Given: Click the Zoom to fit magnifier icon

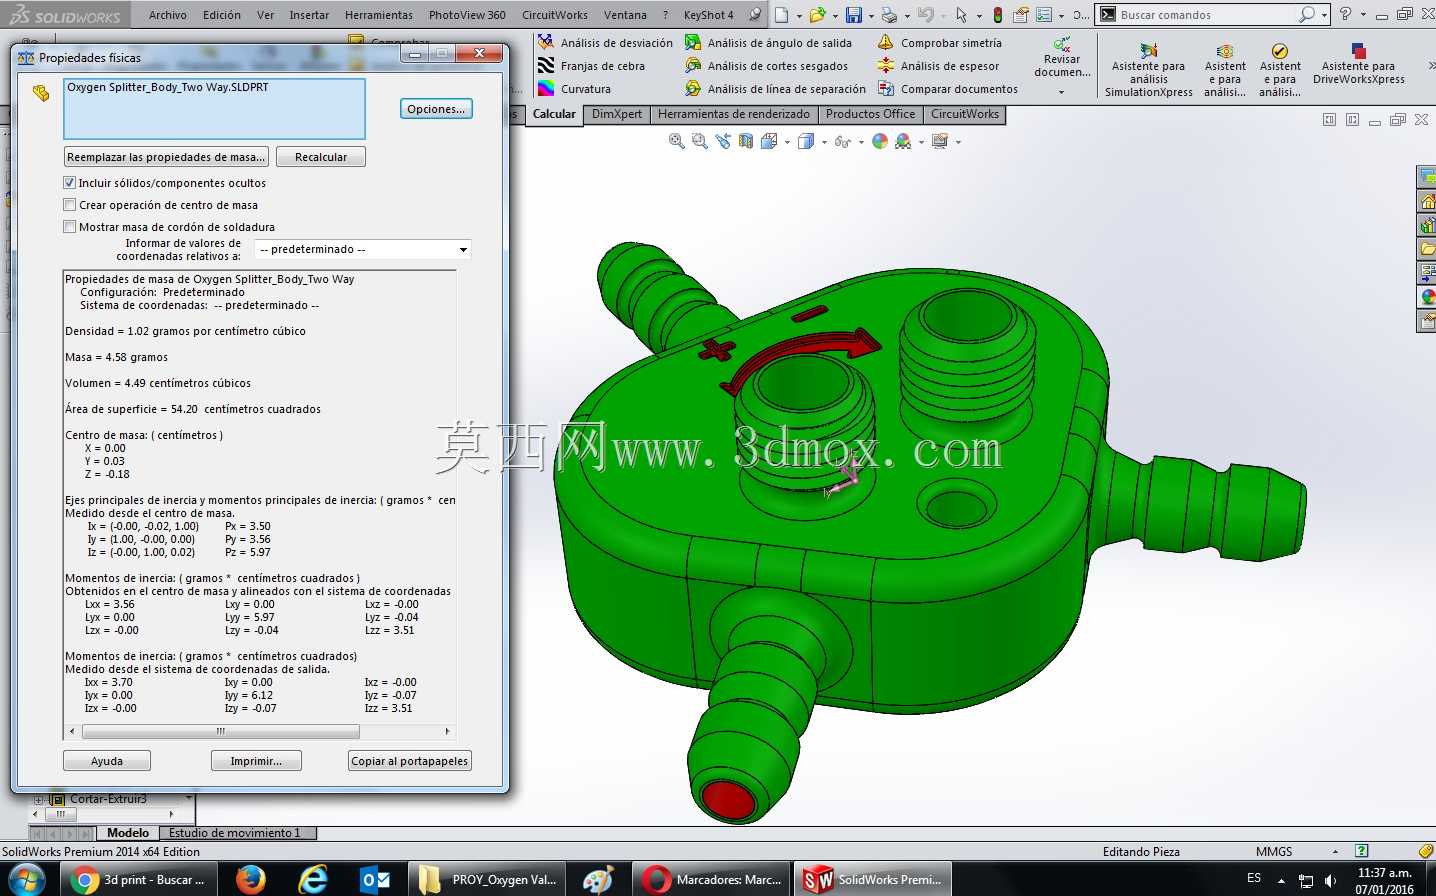Looking at the screenshot, I should click(677, 142).
